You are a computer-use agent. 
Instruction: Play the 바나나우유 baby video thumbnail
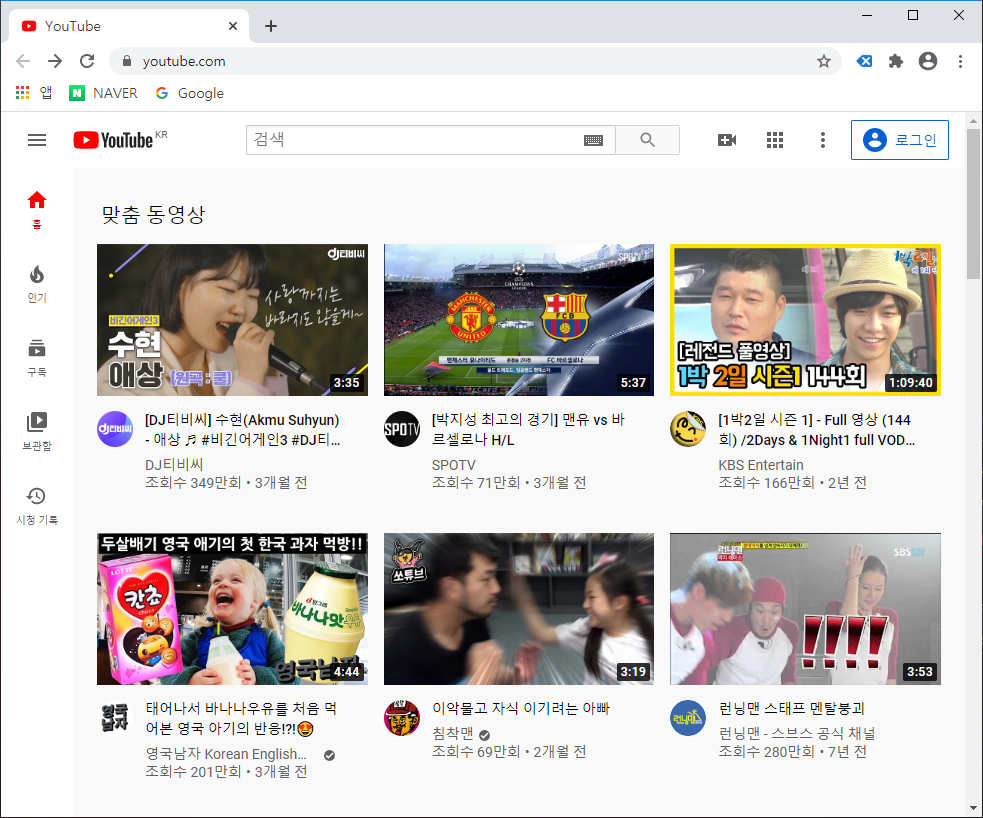click(232, 609)
